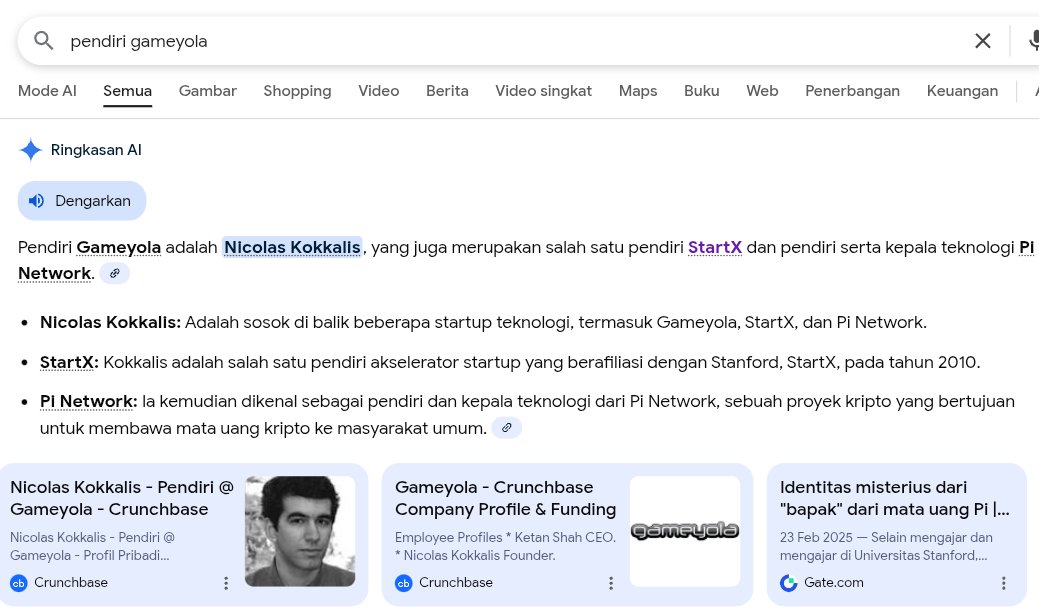
Task: Start voice search with the microphone icon
Action: (1034, 41)
